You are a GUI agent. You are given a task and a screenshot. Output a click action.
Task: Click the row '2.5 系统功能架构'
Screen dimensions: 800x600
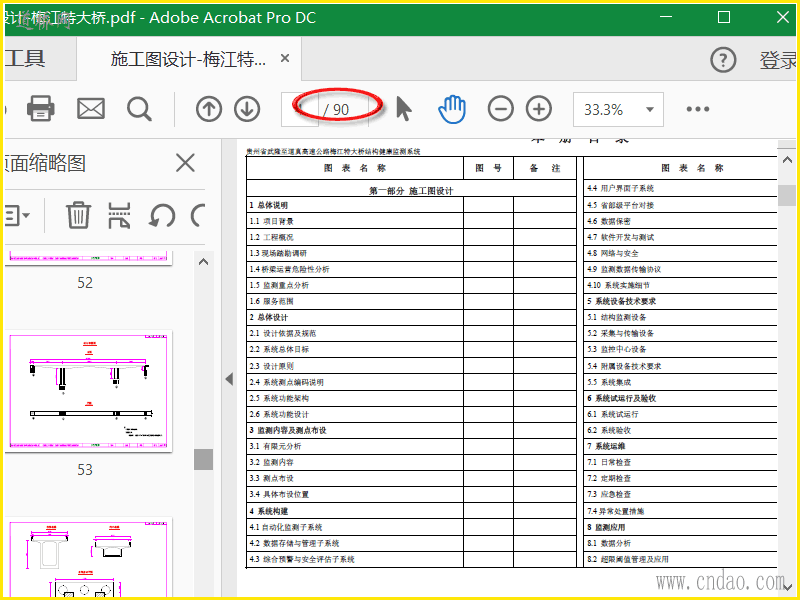point(355,398)
